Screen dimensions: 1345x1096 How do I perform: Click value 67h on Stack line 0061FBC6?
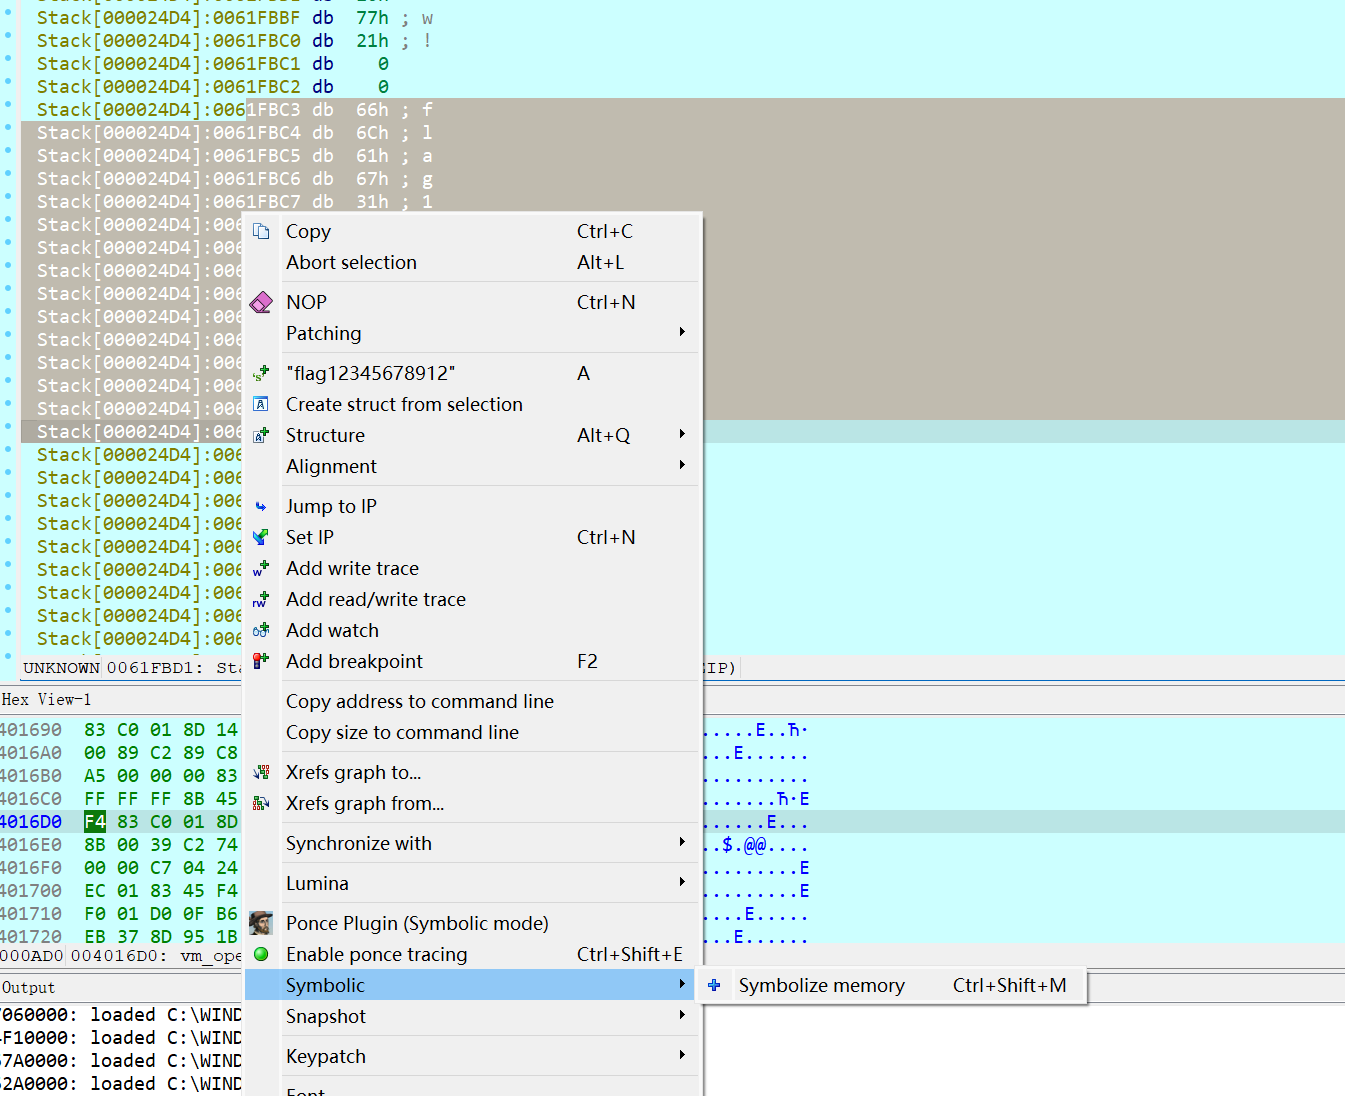pos(372,179)
